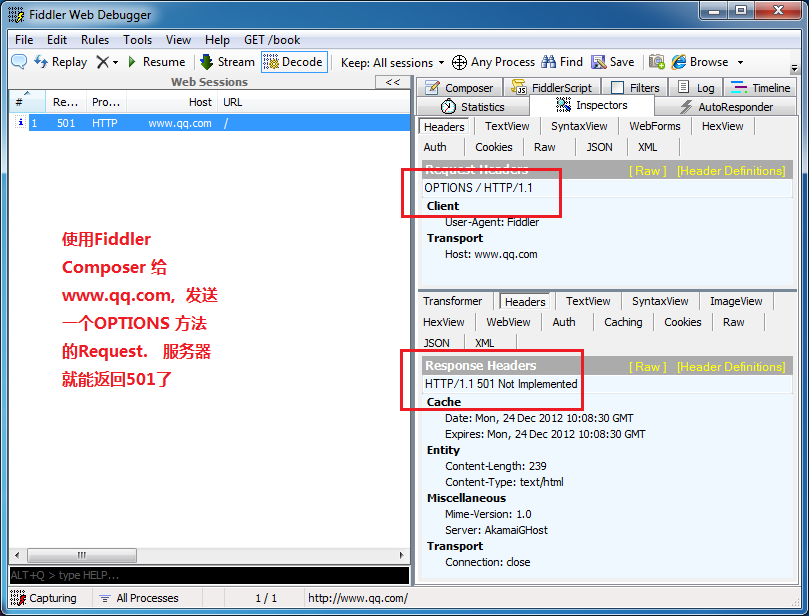
Task: Open the response WebView tab
Action: [x=508, y=322]
